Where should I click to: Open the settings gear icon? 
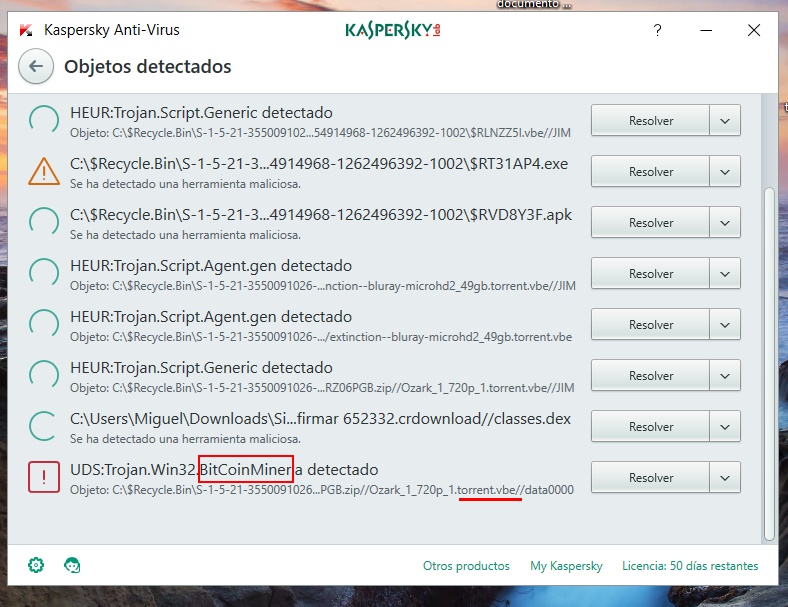click(36, 565)
